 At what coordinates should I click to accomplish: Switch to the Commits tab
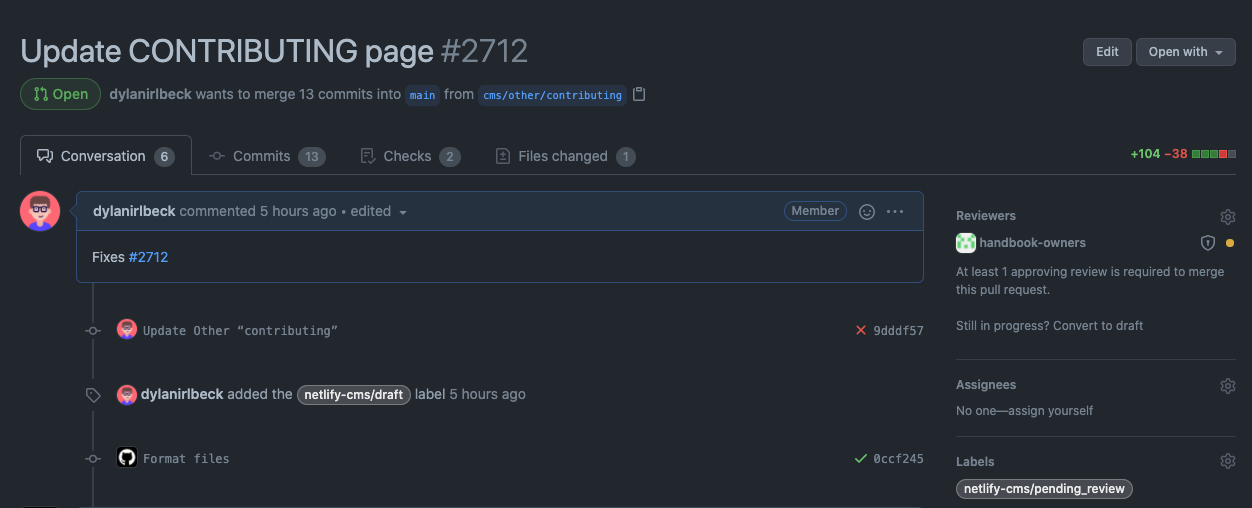coord(266,156)
